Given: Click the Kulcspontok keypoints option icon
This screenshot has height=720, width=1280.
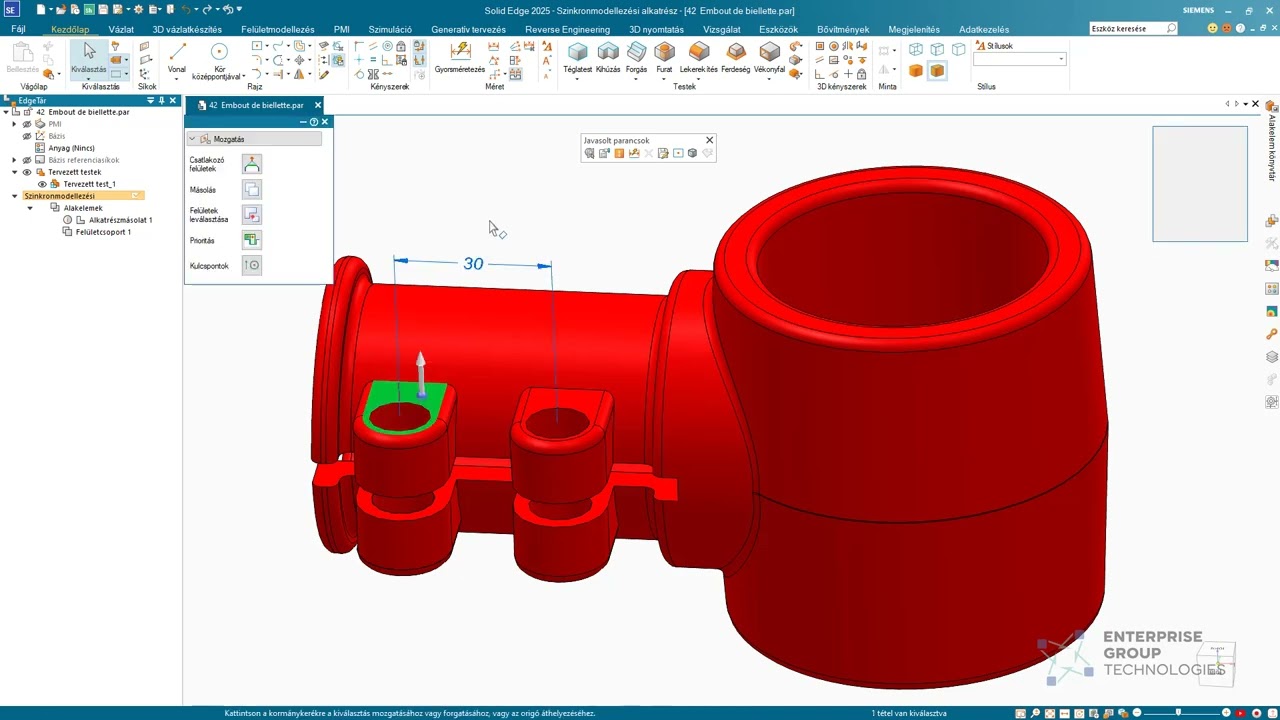Looking at the screenshot, I should tap(252, 265).
